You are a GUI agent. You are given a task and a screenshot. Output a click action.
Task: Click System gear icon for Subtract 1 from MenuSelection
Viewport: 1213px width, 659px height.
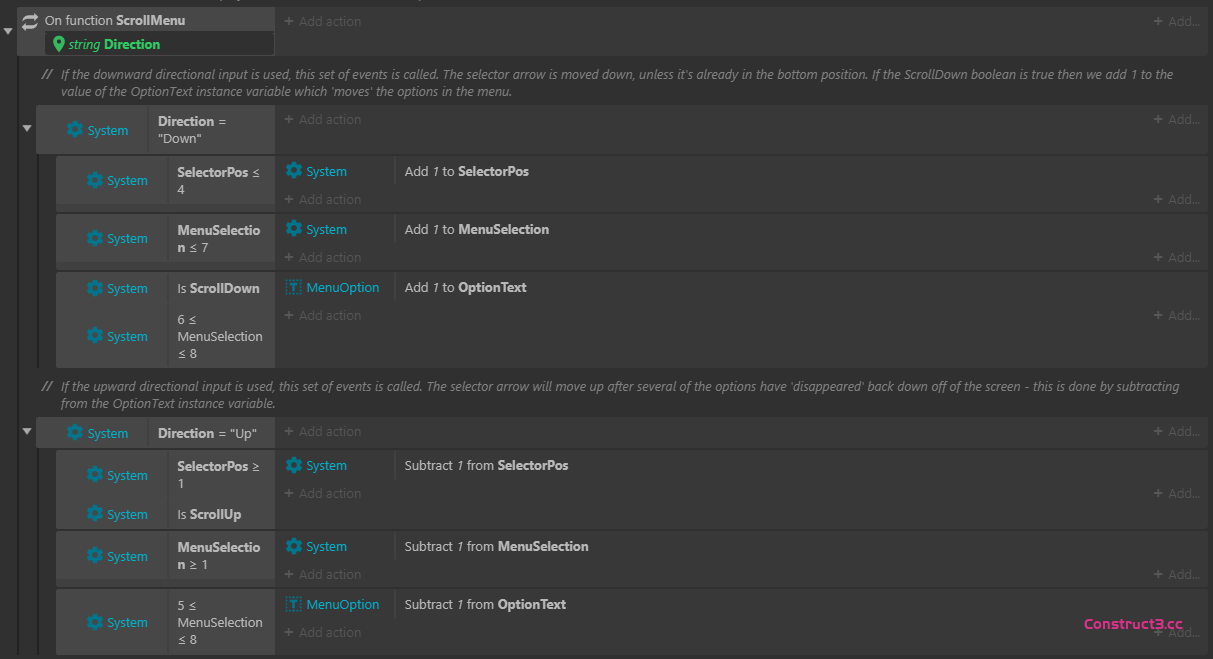[x=293, y=546]
